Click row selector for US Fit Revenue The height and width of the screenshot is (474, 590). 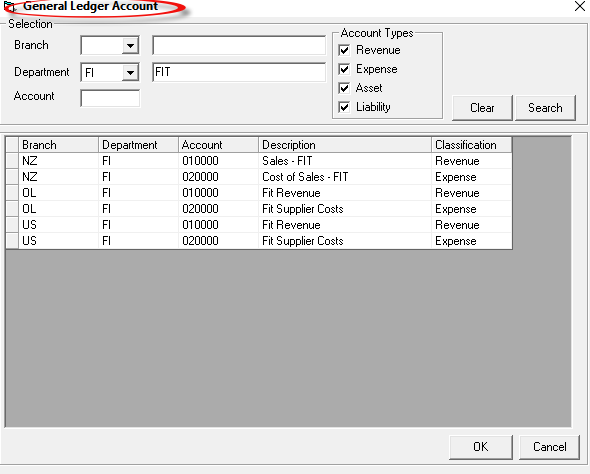pyautogui.click(x=12, y=225)
